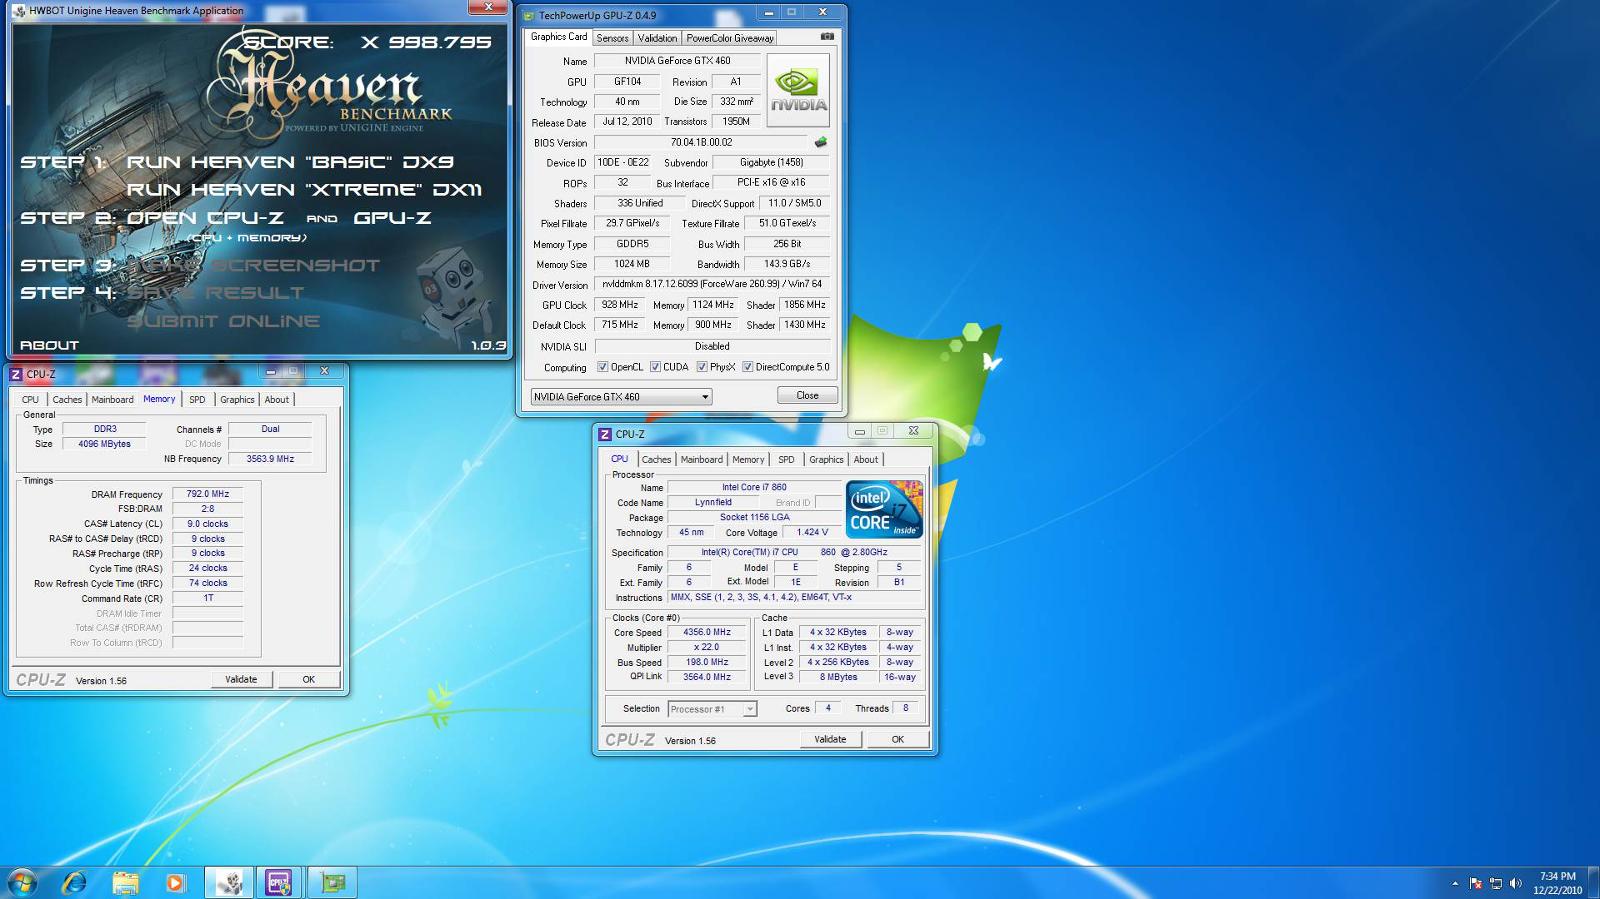Click GPU-Z link in Heaven app step 2
This screenshot has width=1600, height=899.
pos(392,218)
